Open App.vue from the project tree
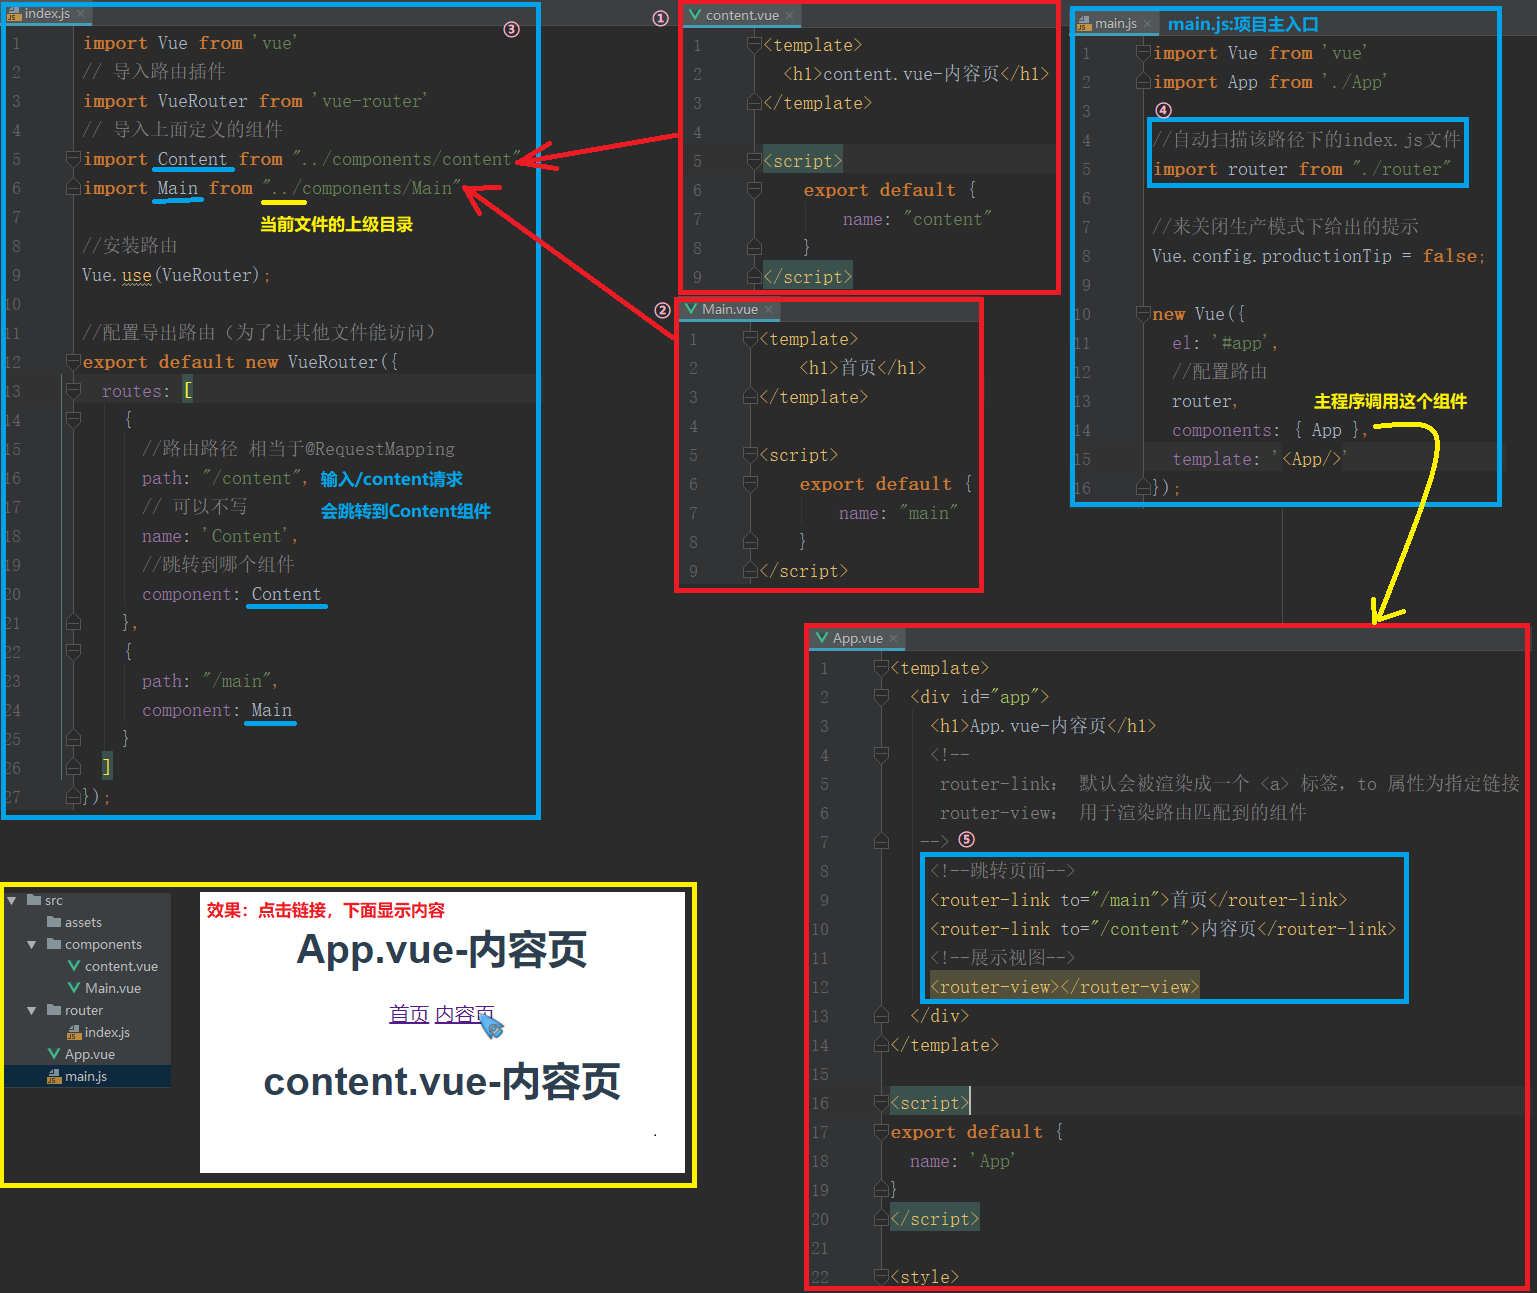 [89, 1054]
